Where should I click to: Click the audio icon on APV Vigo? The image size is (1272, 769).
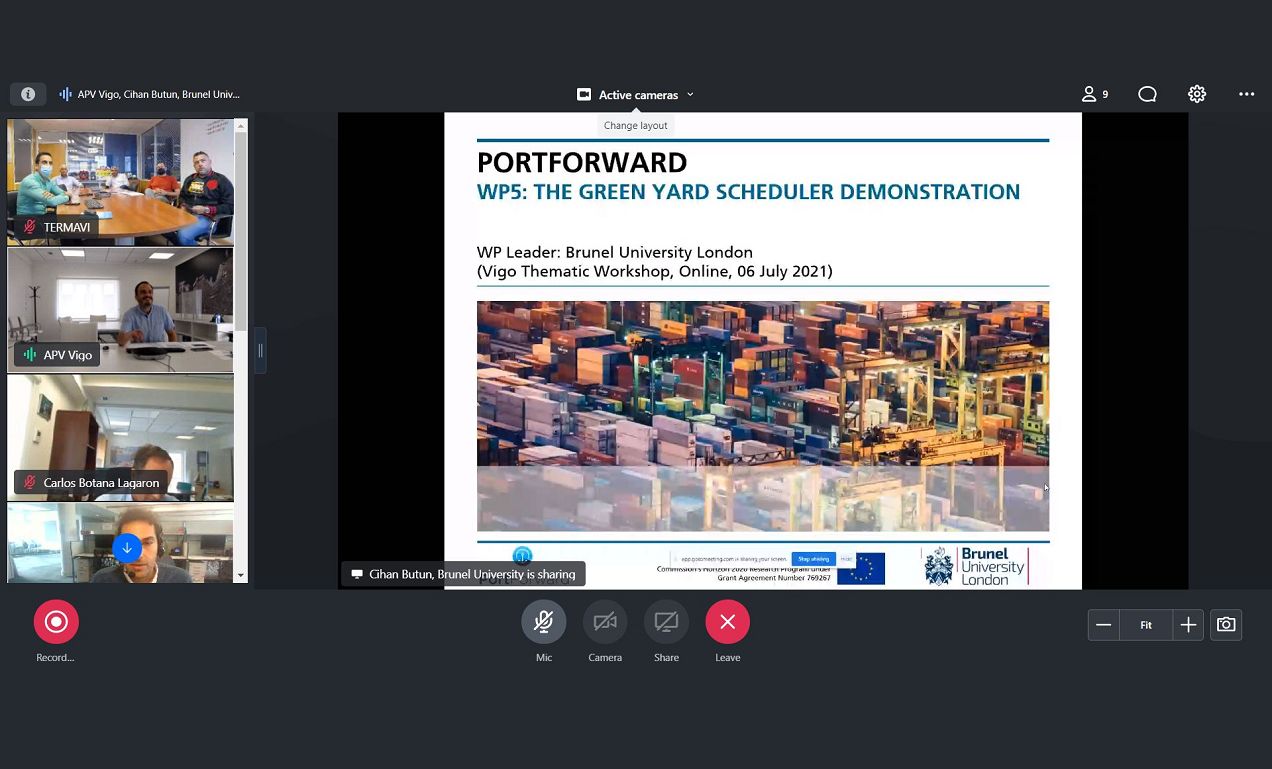[30, 355]
